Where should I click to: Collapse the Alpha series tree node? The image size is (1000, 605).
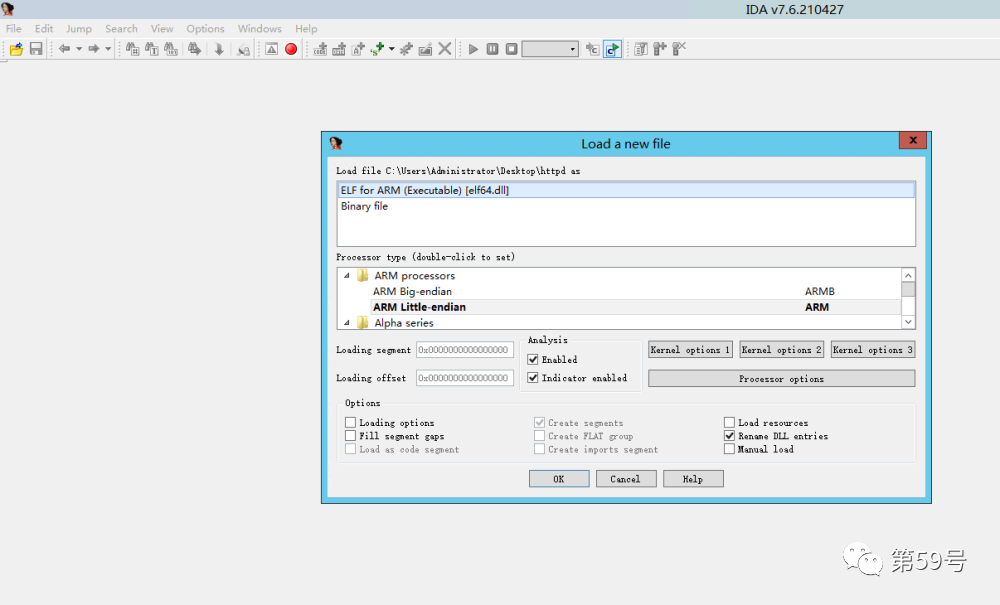tap(347, 323)
